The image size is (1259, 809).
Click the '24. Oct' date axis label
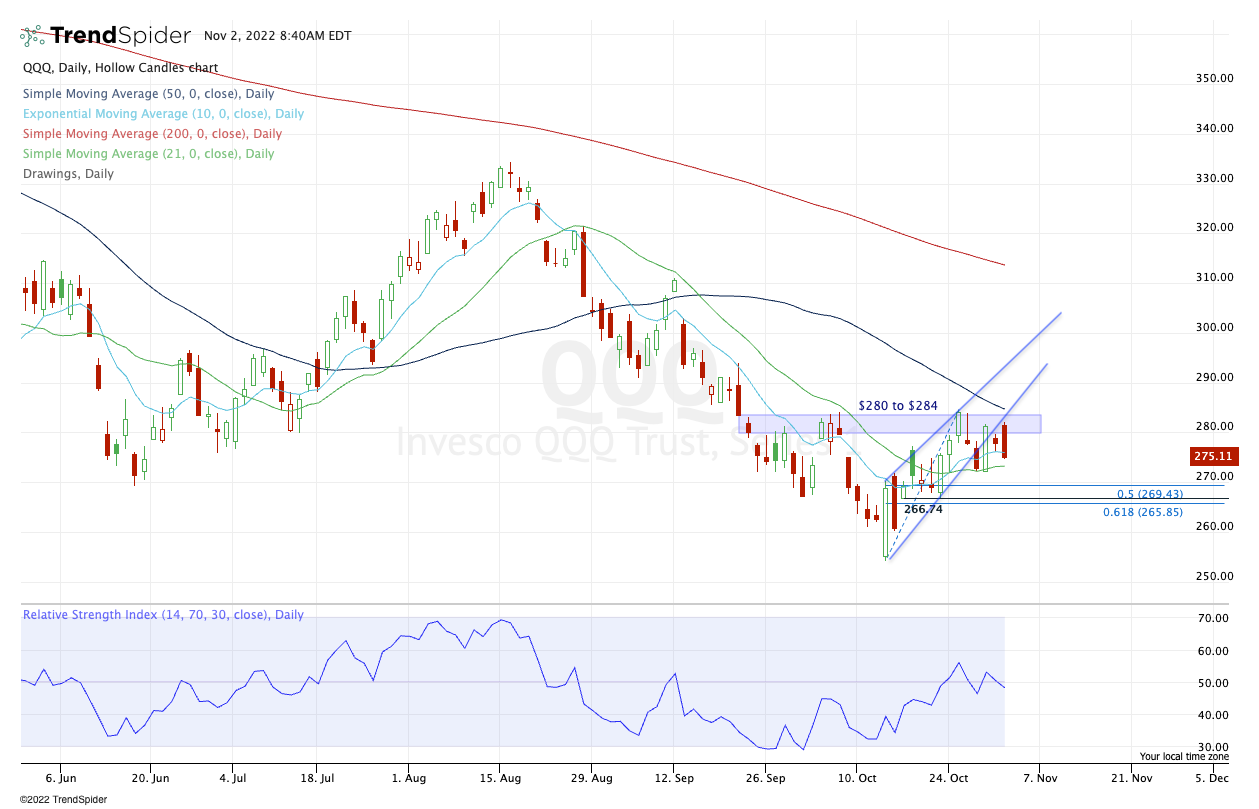948,776
